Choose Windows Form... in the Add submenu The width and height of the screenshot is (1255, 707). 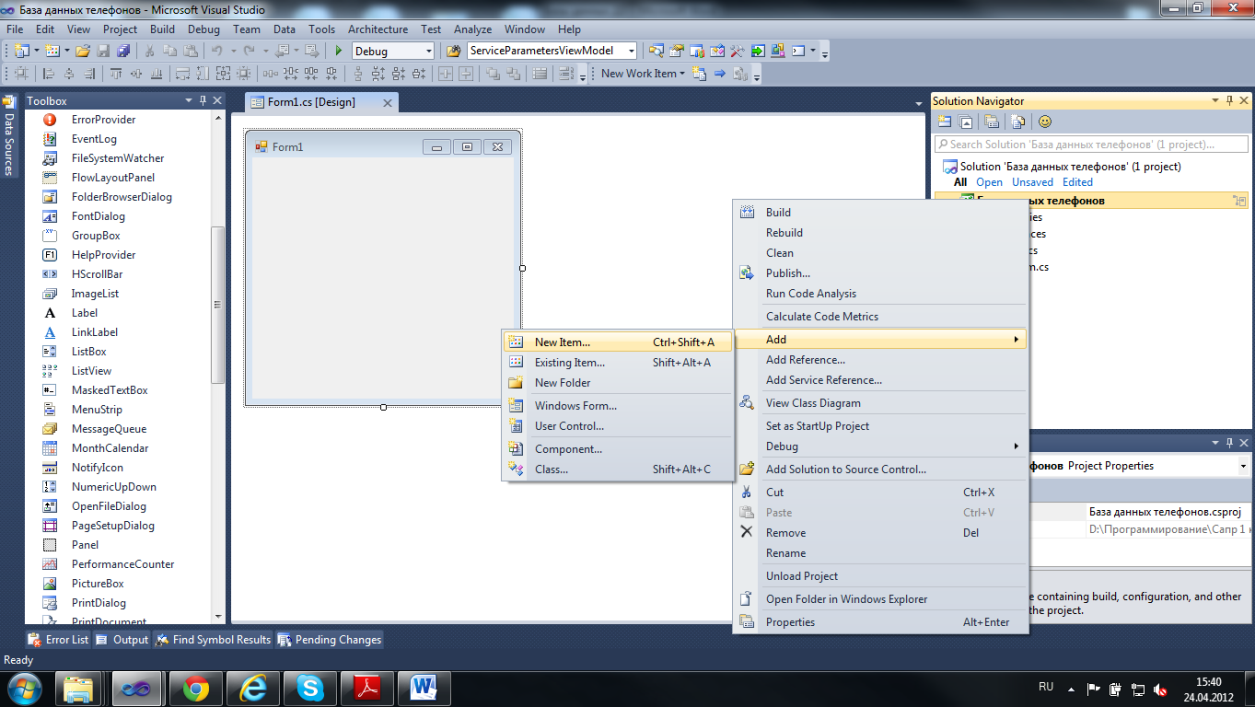tap(618, 405)
